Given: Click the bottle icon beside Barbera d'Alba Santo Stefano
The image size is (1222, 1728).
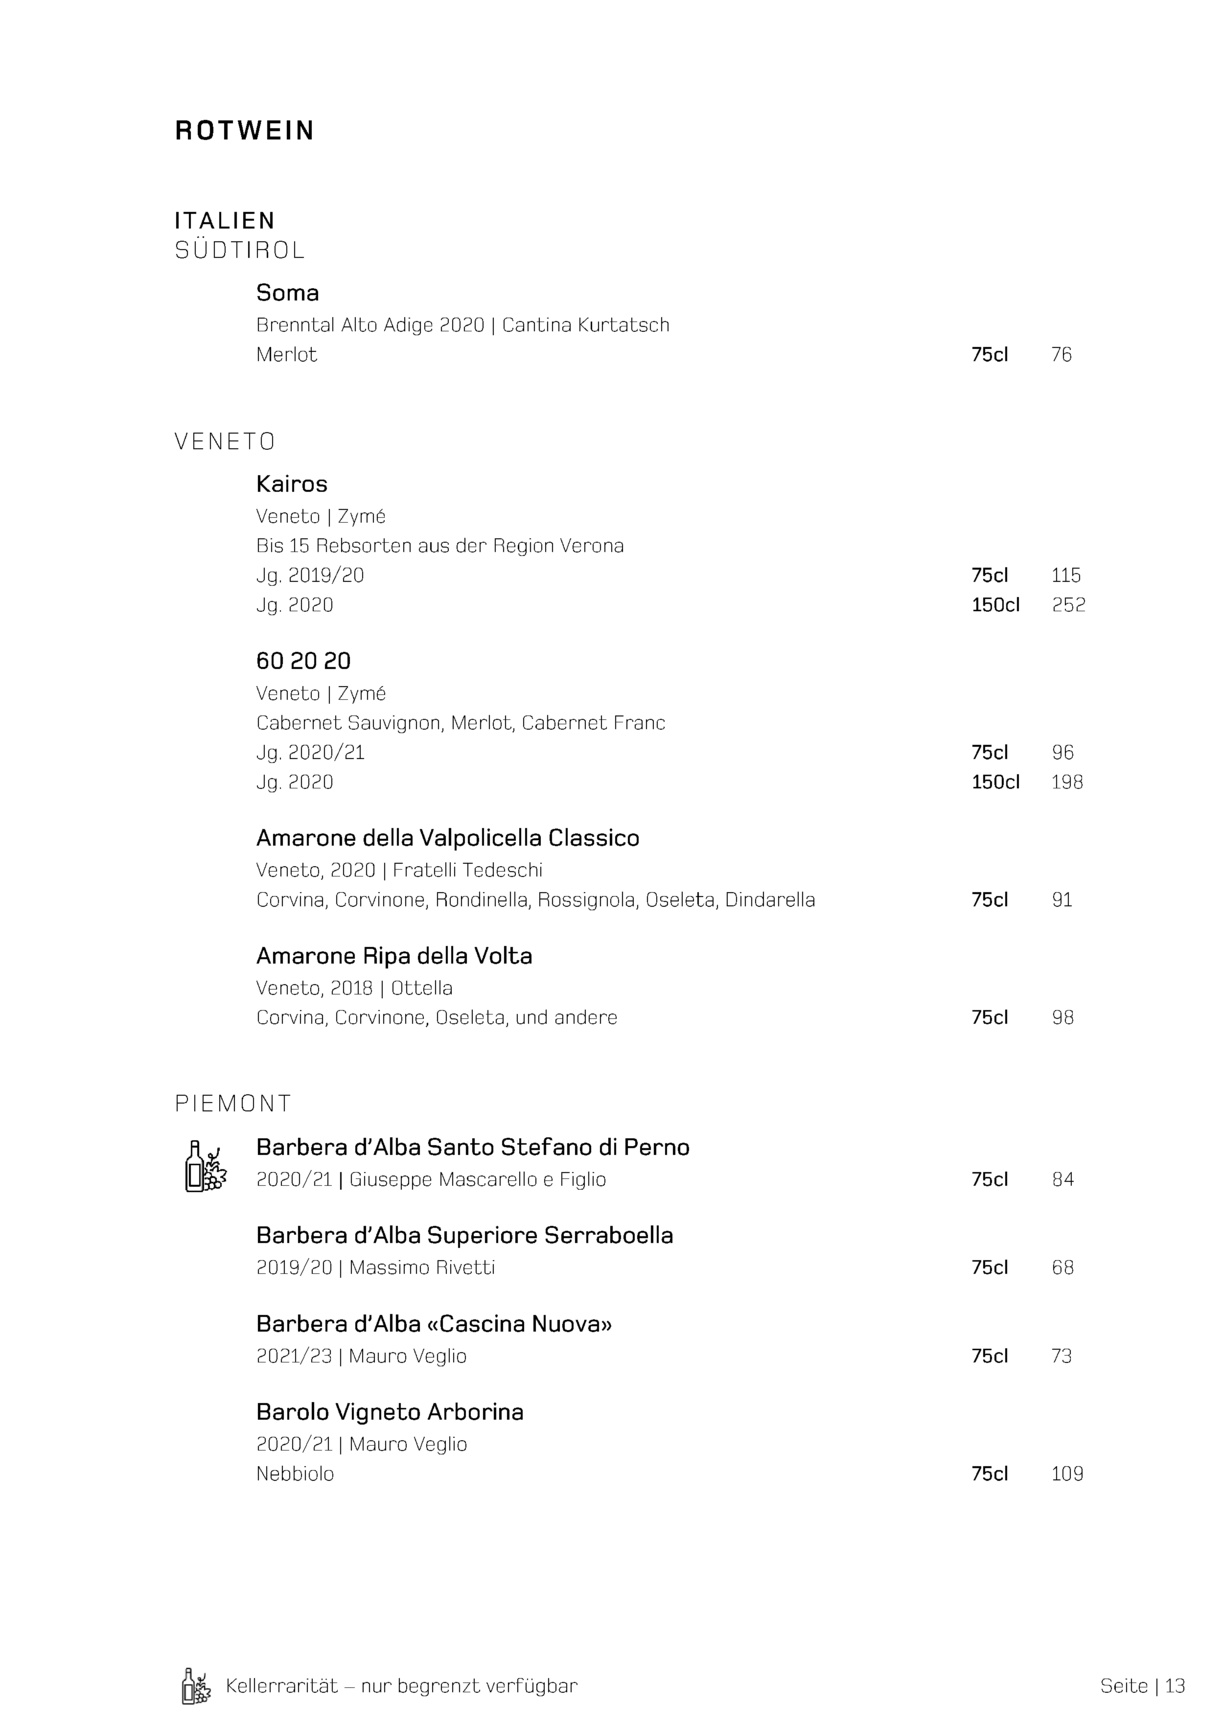Looking at the screenshot, I should [205, 1166].
